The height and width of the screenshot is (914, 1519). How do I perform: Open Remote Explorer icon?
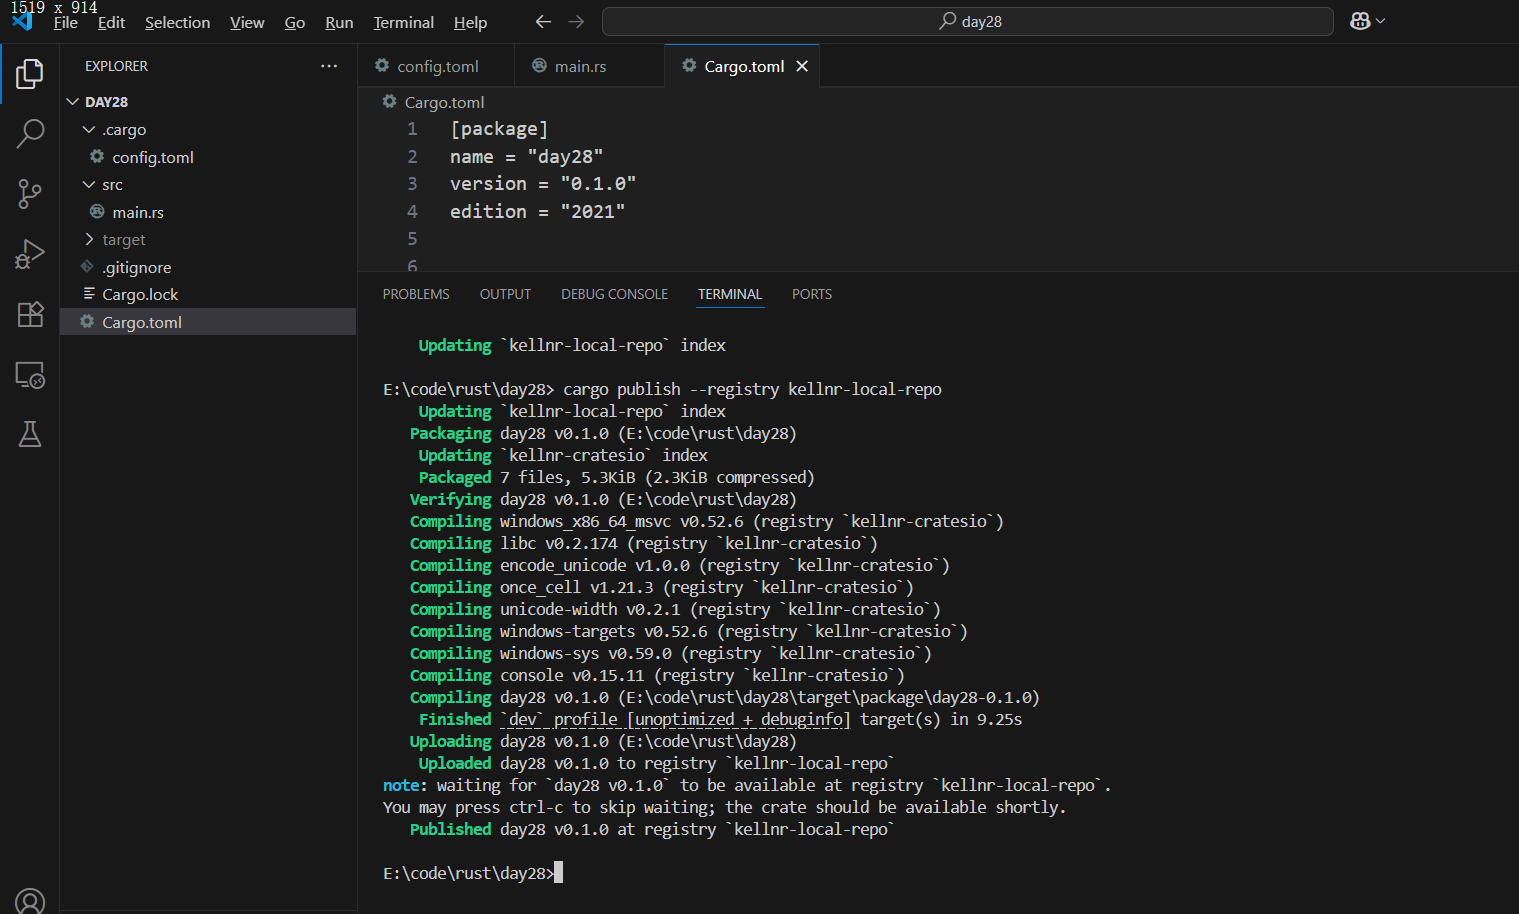click(30, 375)
